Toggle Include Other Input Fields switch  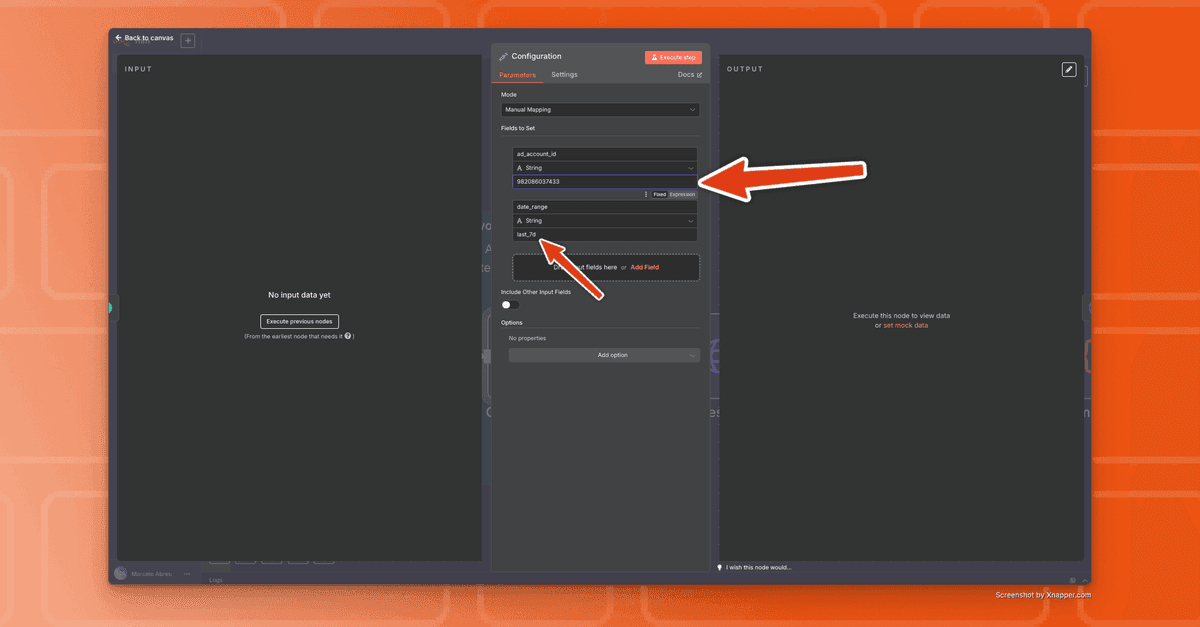(x=509, y=305)
